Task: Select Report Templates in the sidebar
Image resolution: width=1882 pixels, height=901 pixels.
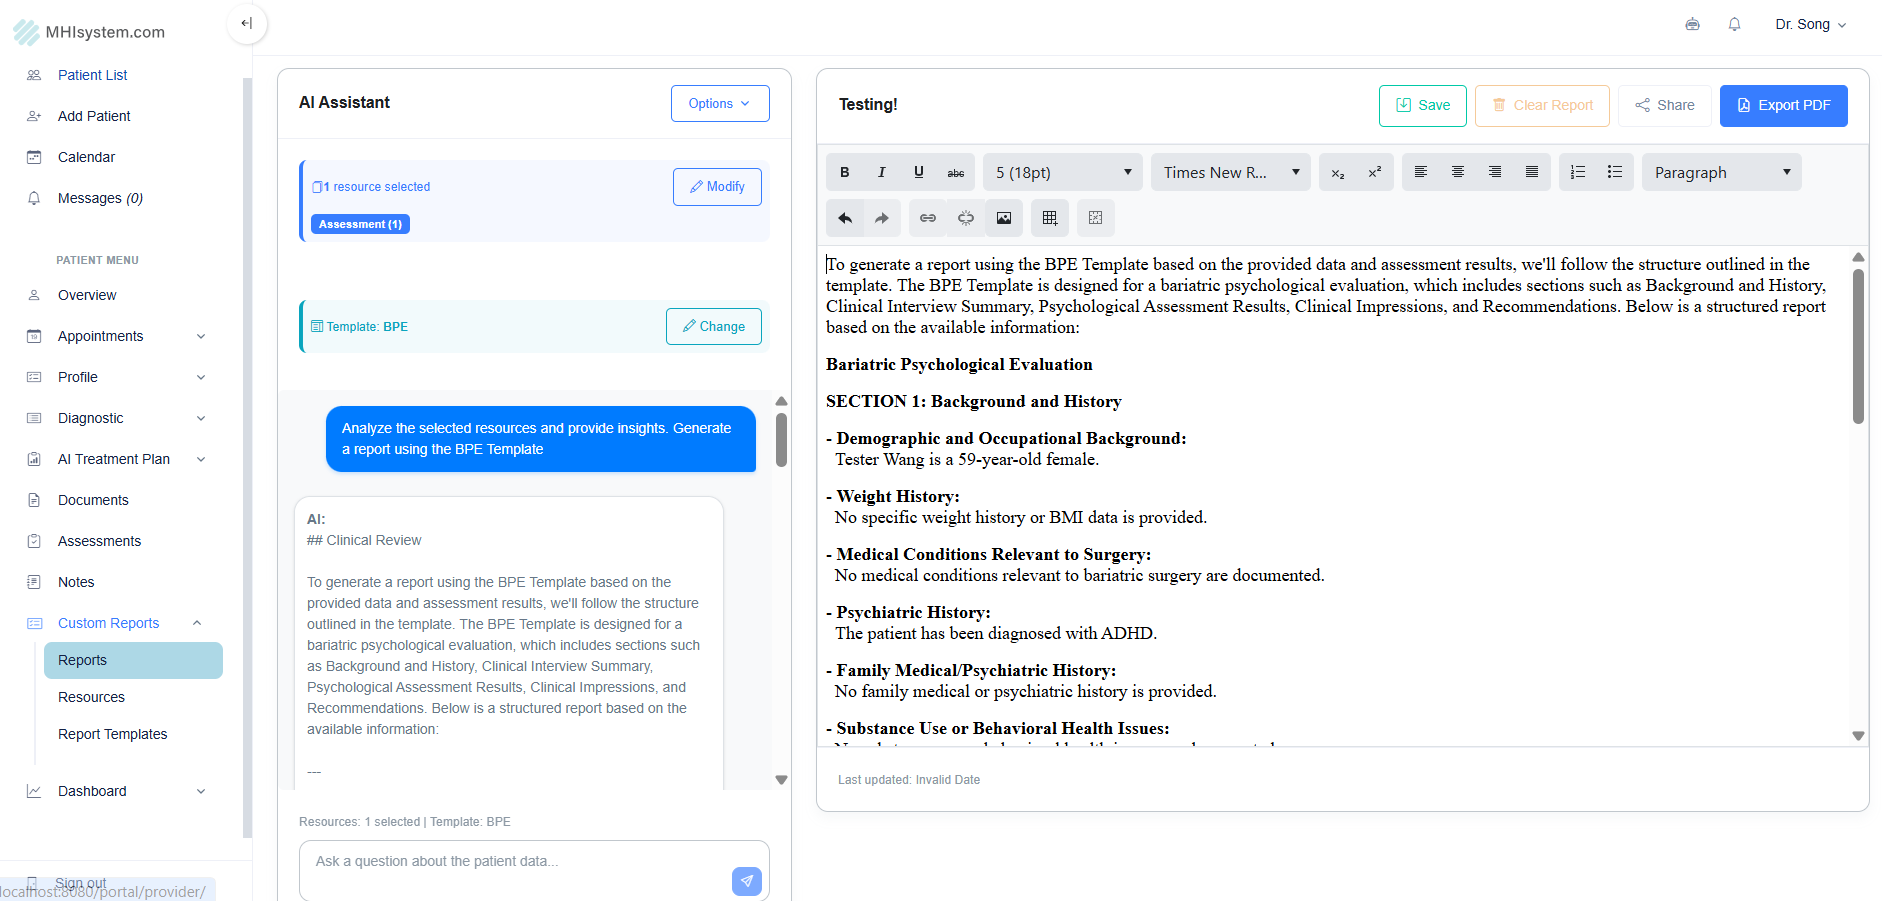Action: [112, 734]
